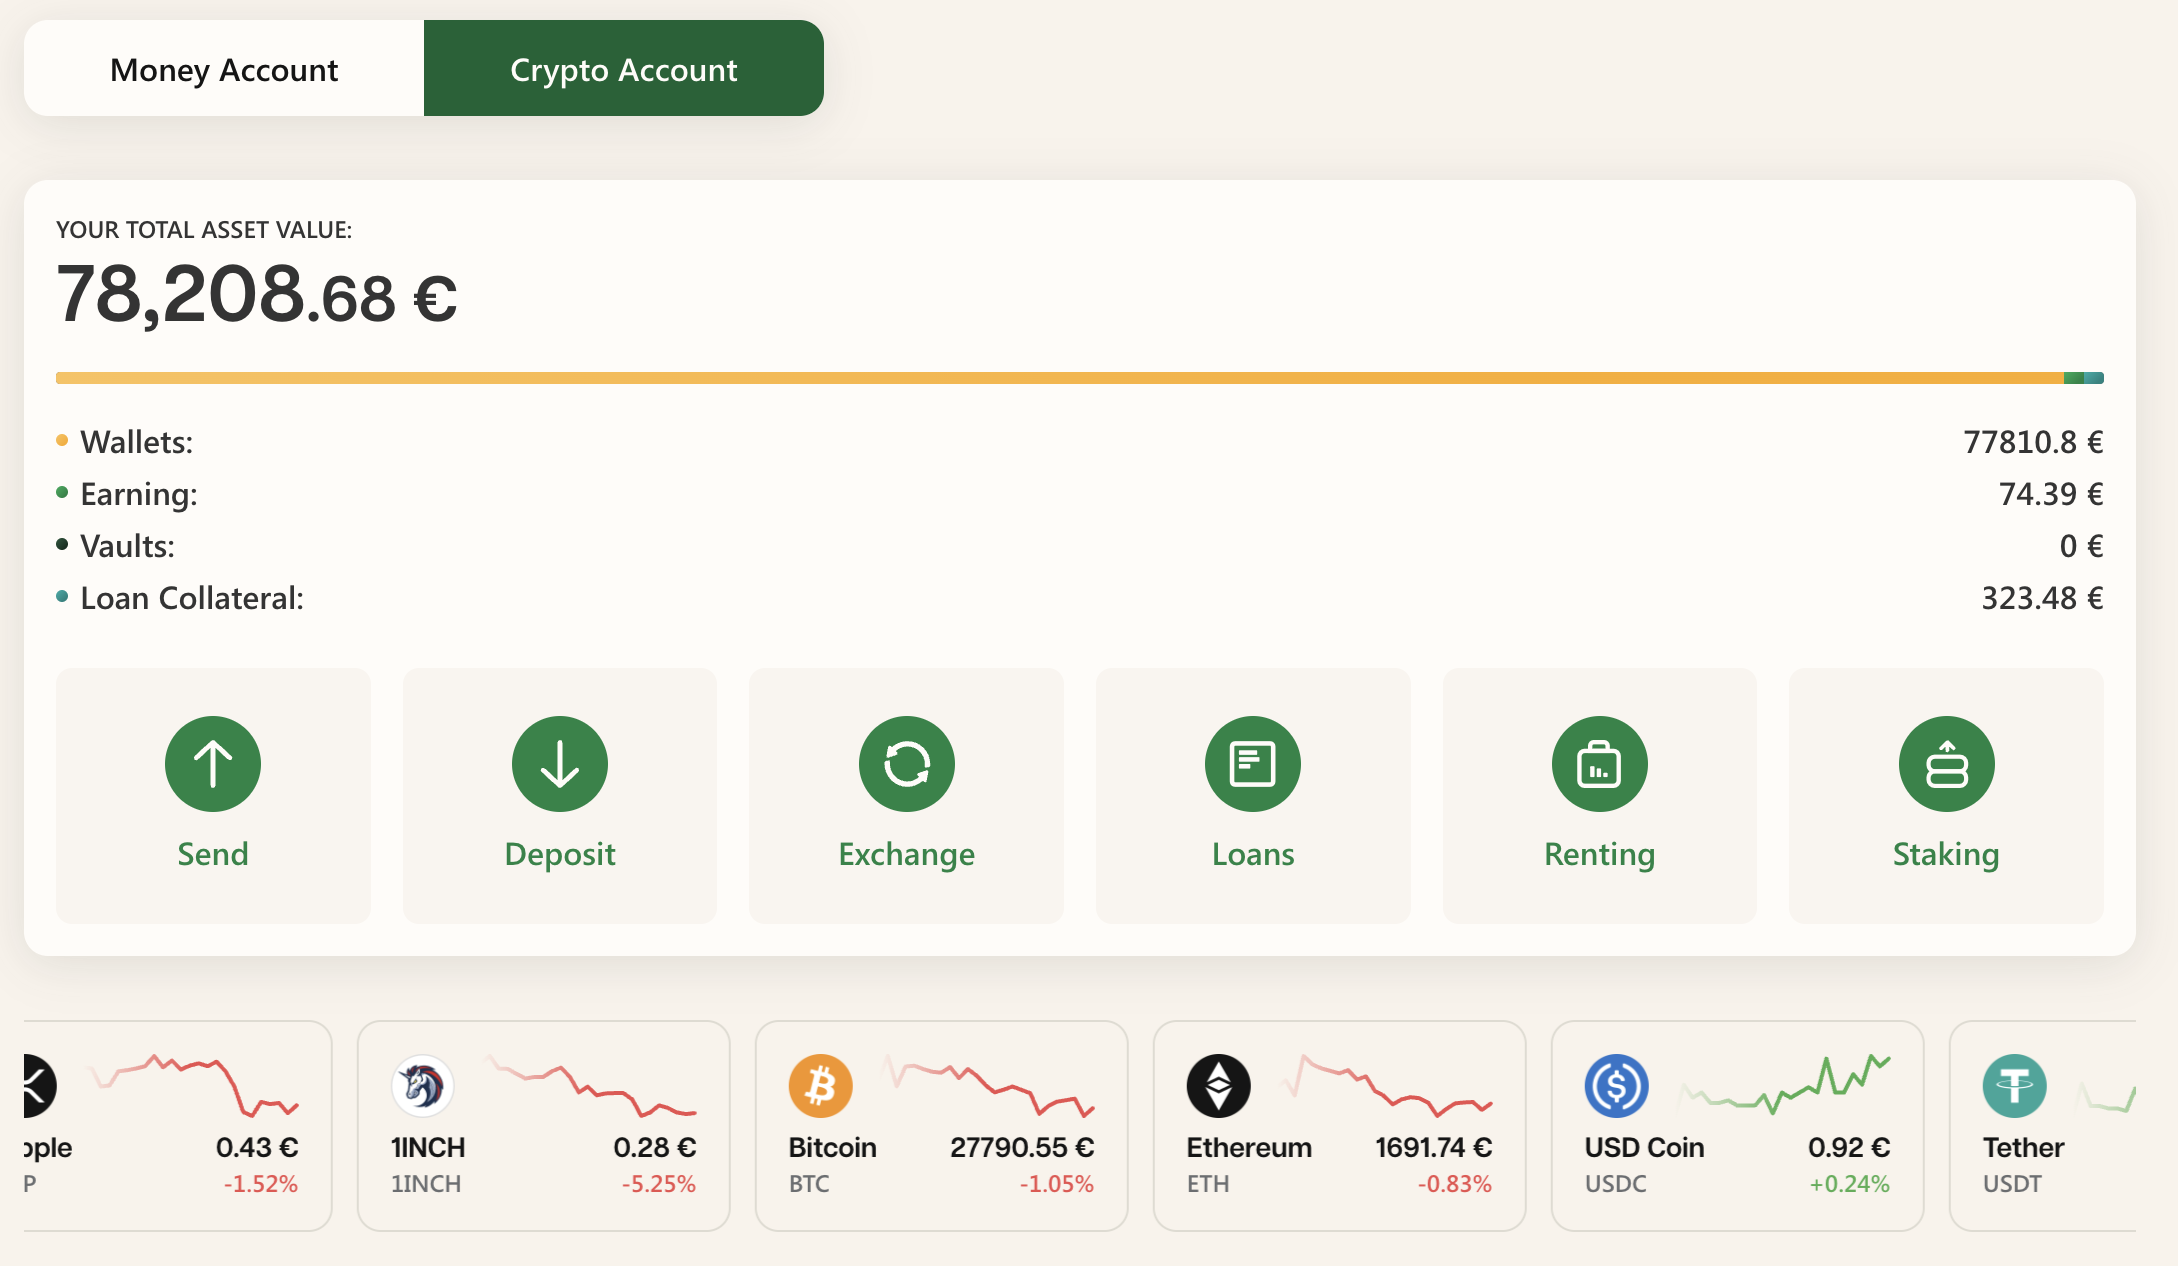The height and width of the screenshot is (1266, 2178).
Task: Click the 1INCH unicorn icon
Action: click(423, 1086)
